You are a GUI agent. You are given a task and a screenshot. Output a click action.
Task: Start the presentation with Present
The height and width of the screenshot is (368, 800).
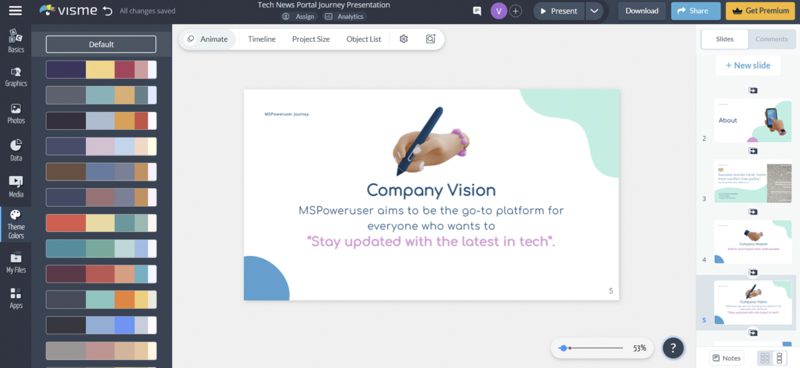point(559,11)
